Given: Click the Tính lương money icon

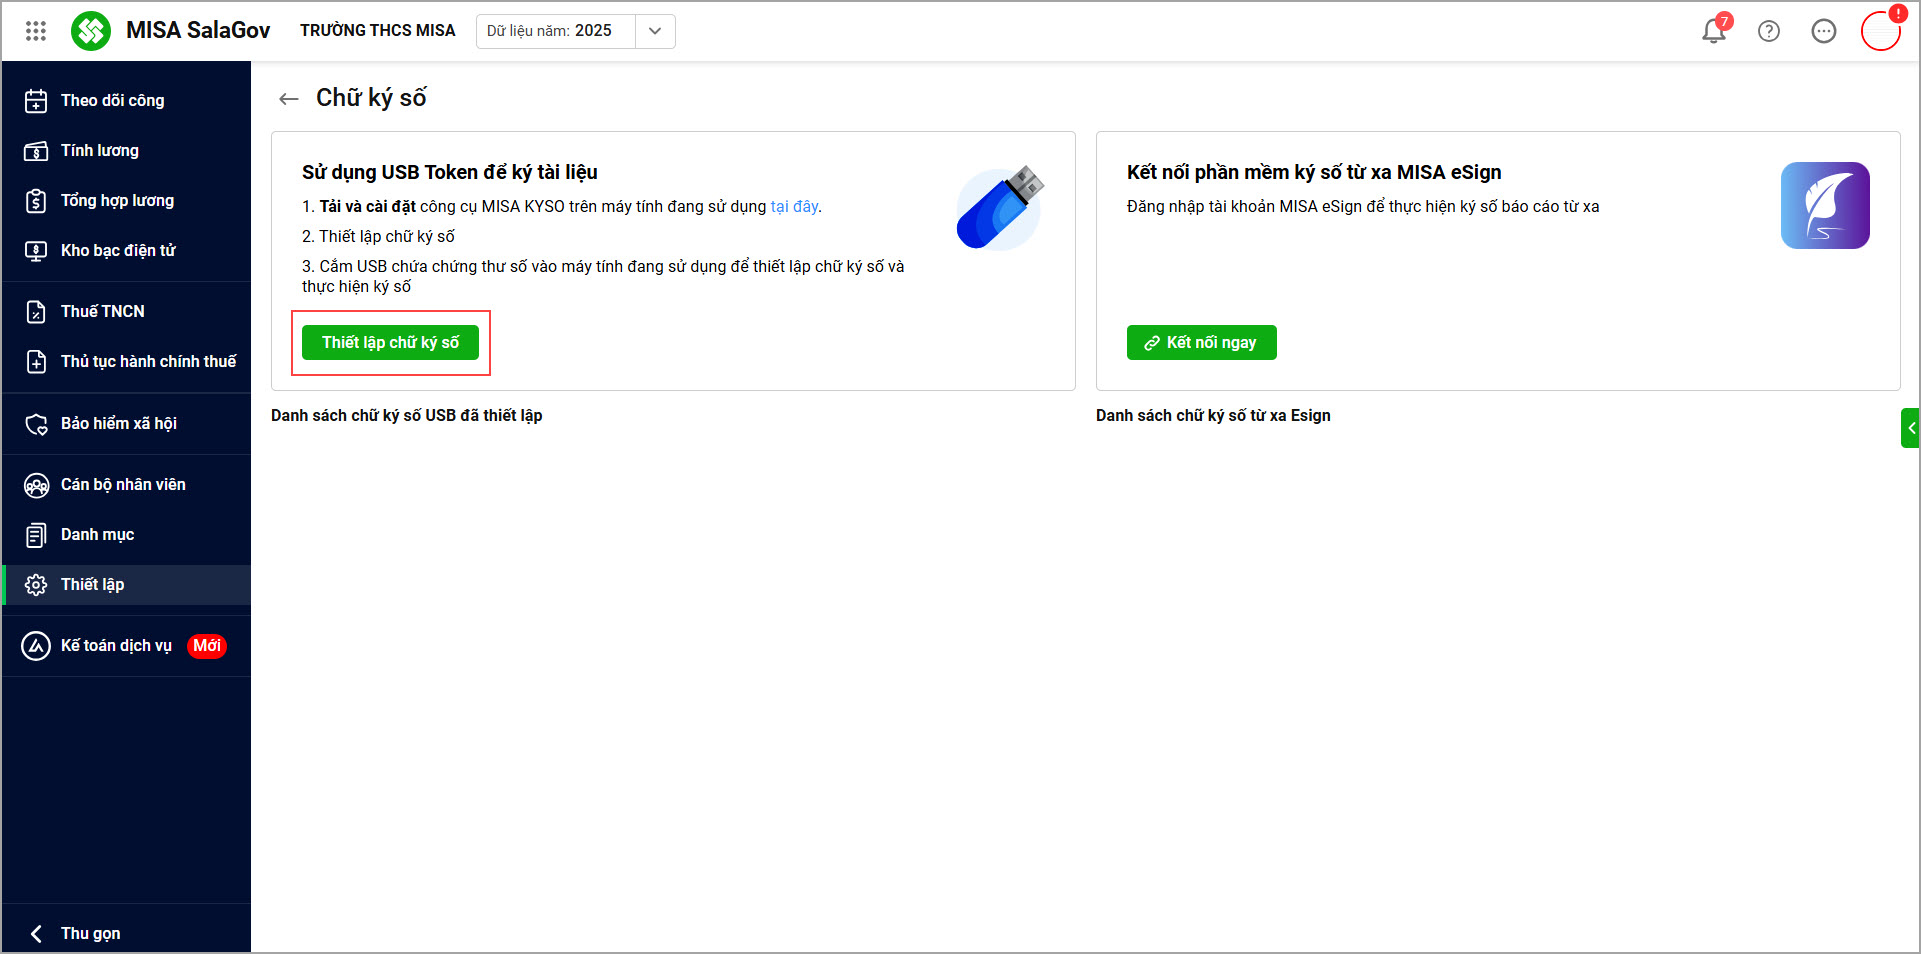Looking at the screenshot, I should pos(36,151).
